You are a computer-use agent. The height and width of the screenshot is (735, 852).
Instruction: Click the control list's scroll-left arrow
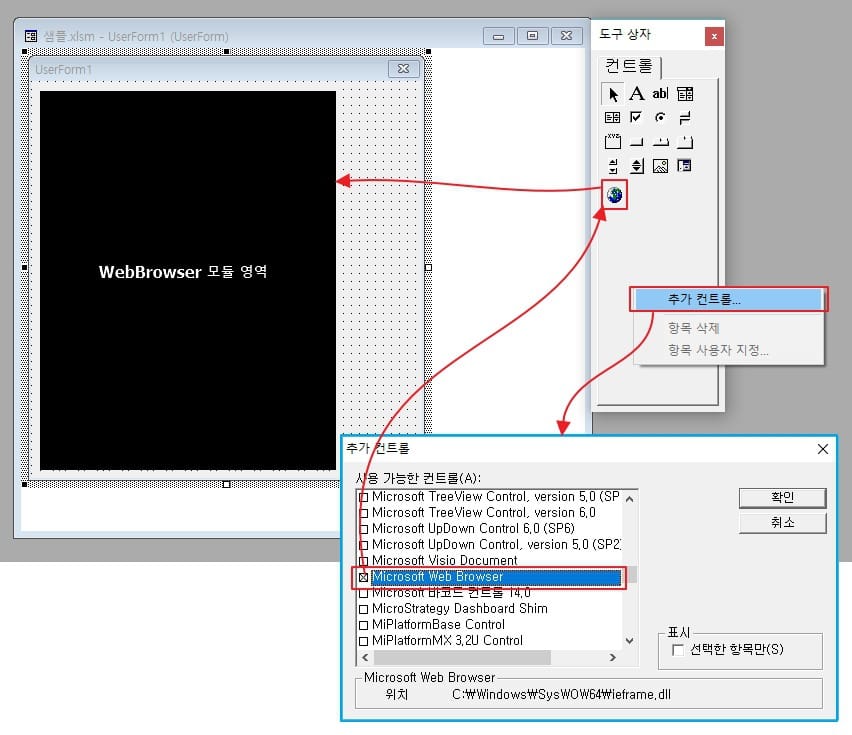[x=365, y=657]
